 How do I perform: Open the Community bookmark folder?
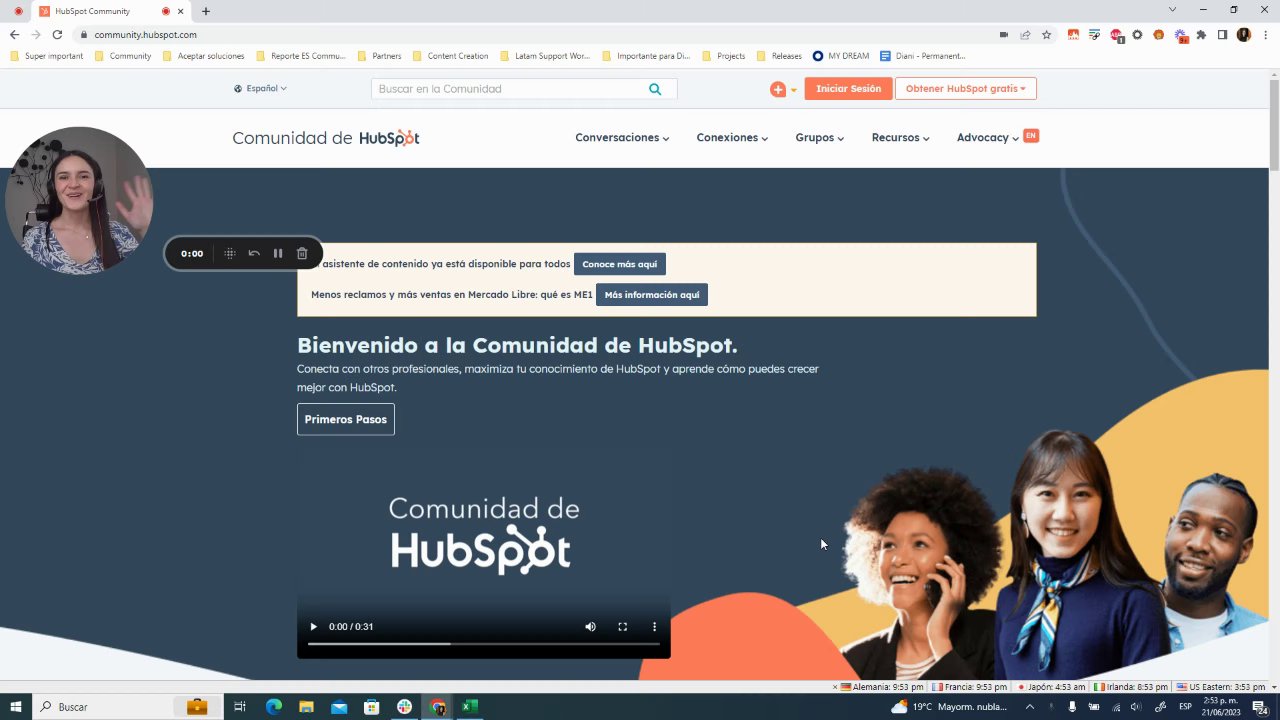pos(123,56)
